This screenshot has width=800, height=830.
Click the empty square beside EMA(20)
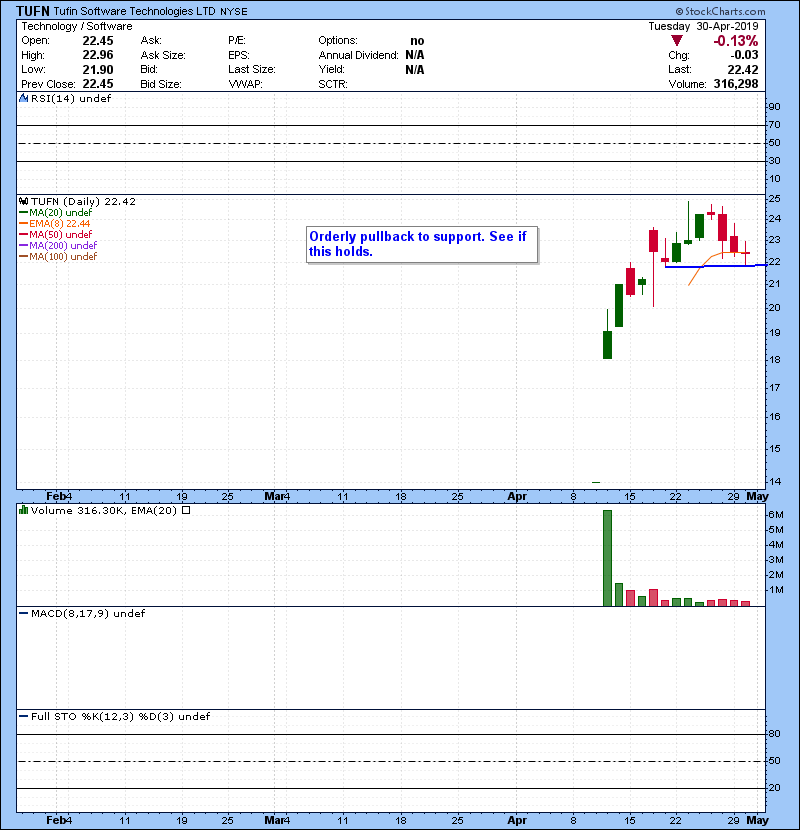click(x=186, y=510)
